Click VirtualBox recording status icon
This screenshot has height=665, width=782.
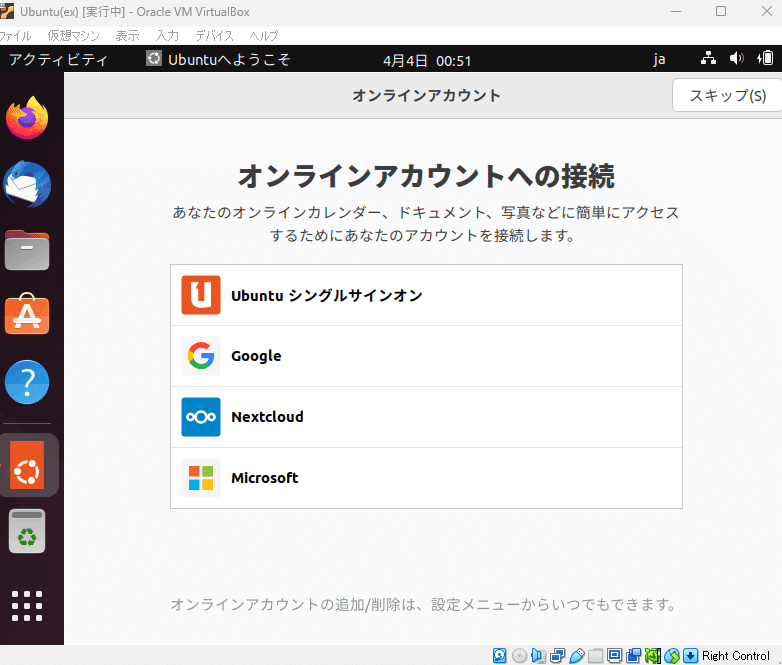tap(633, 656)
